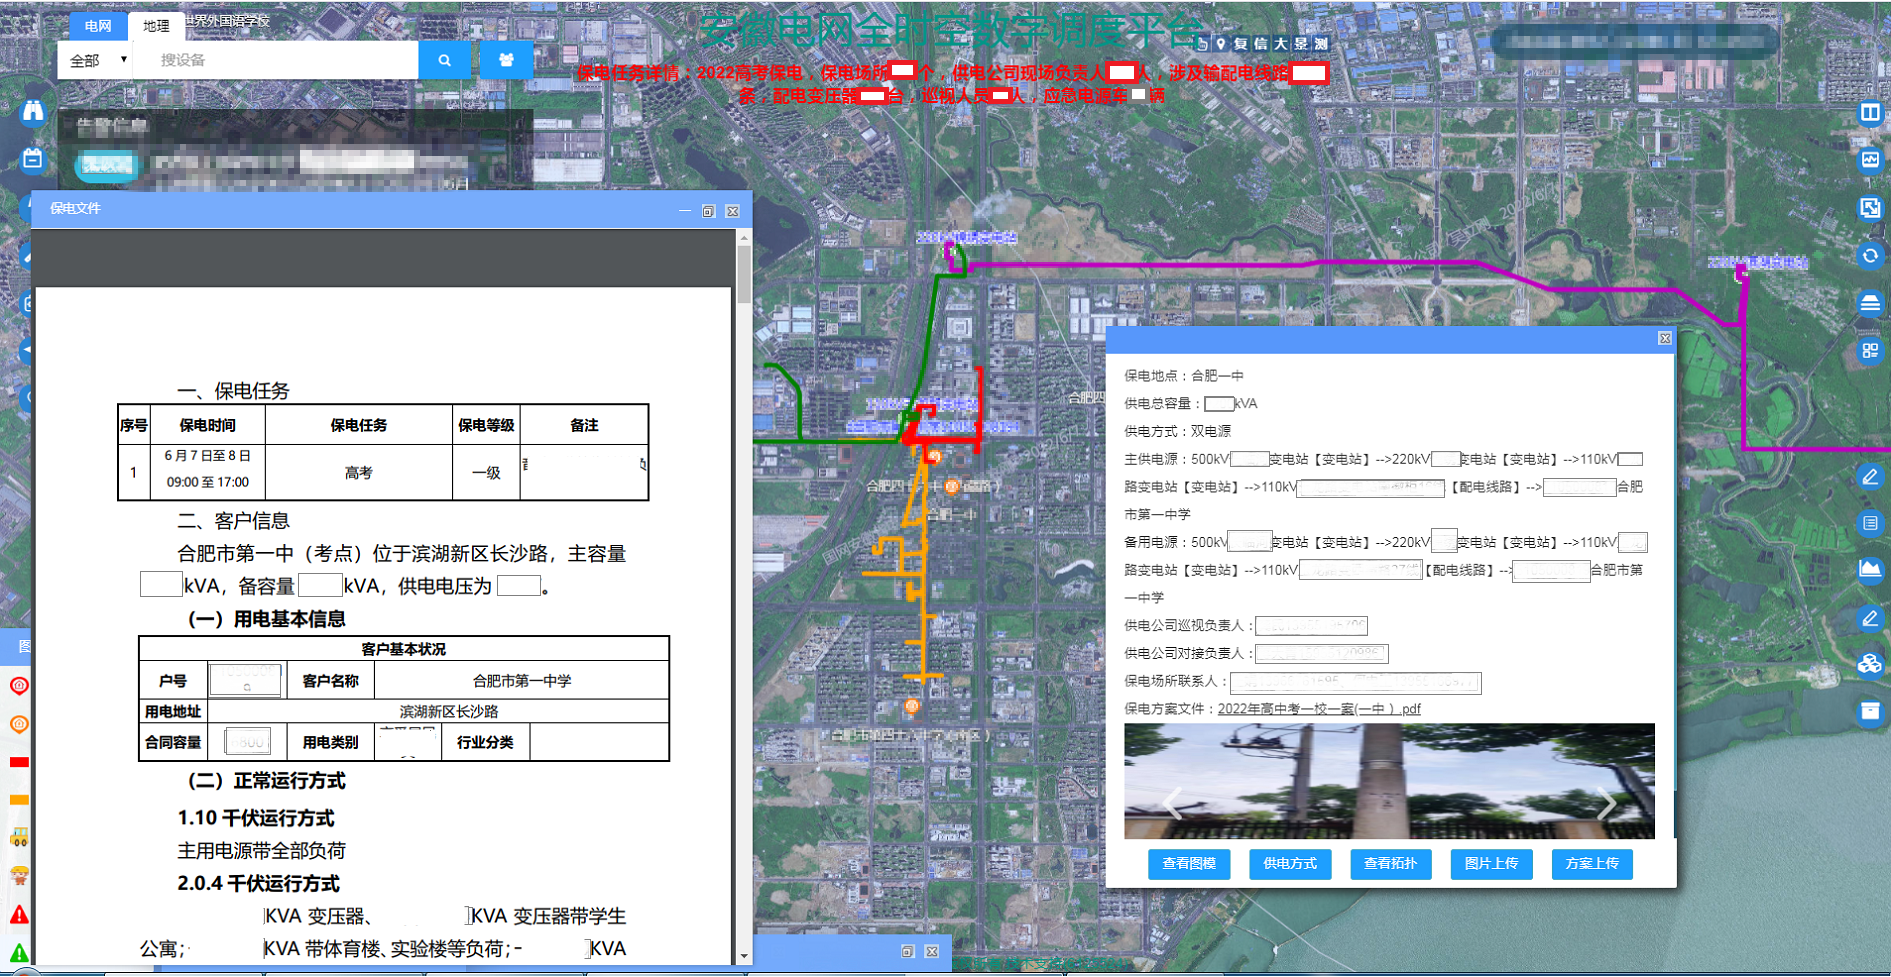
Task: Click the yellow vehicle legend icon
Action: [x=19, y=838]
